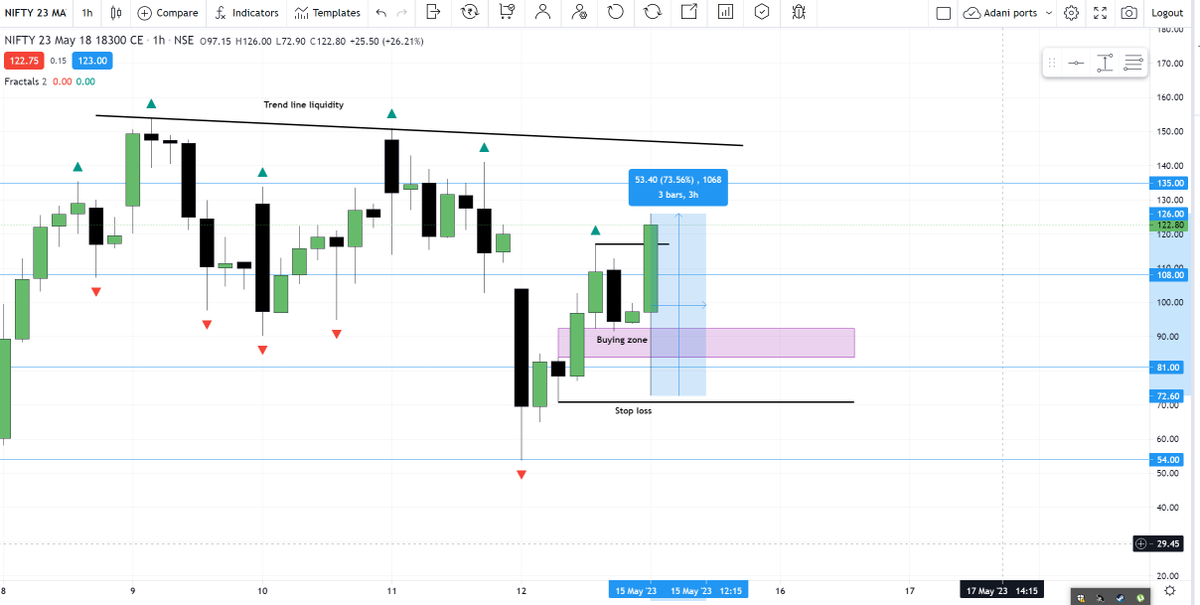
Task: Select the horizontal line tool in floating toolbar
Action: point(1075,63)
